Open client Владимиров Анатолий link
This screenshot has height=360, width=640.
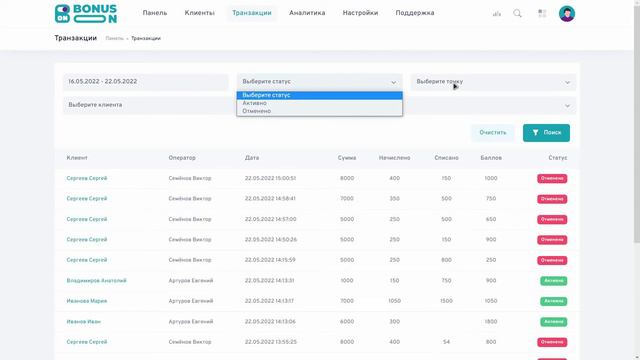click(97, 281)
